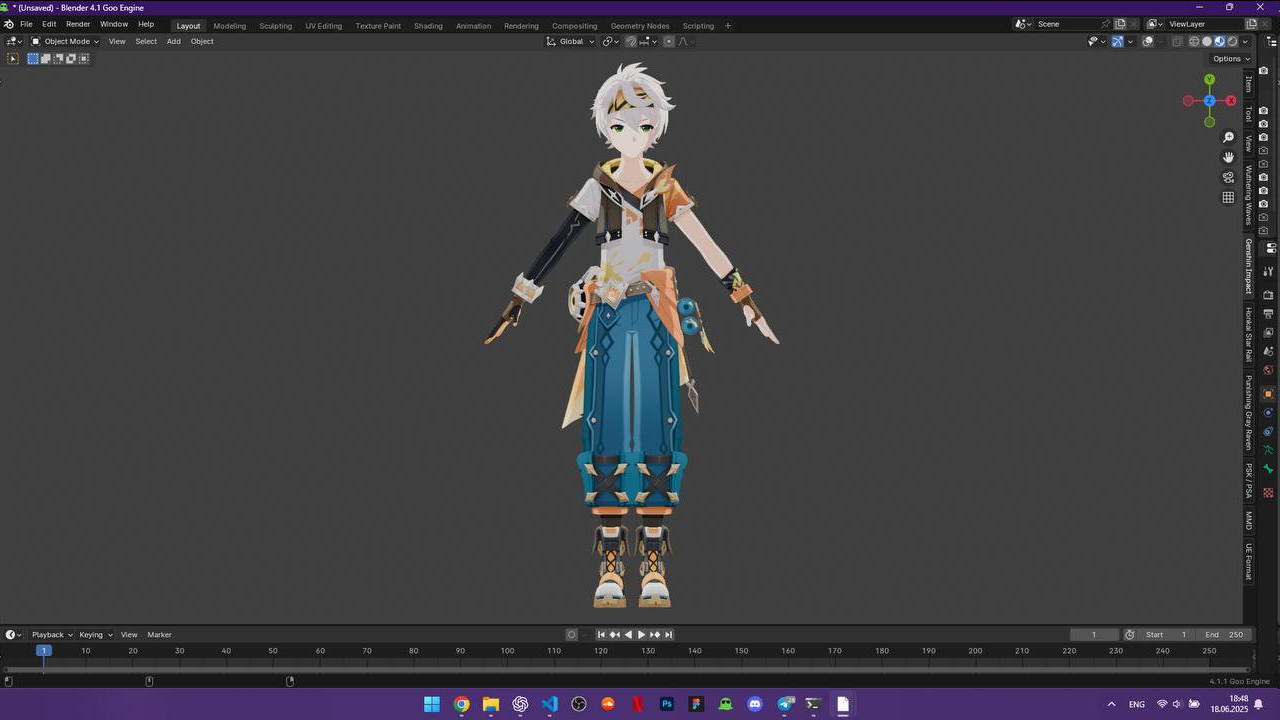Open the Add menu in viewport header
Viewport: 1280px width, 720px height.
(173, 41)
